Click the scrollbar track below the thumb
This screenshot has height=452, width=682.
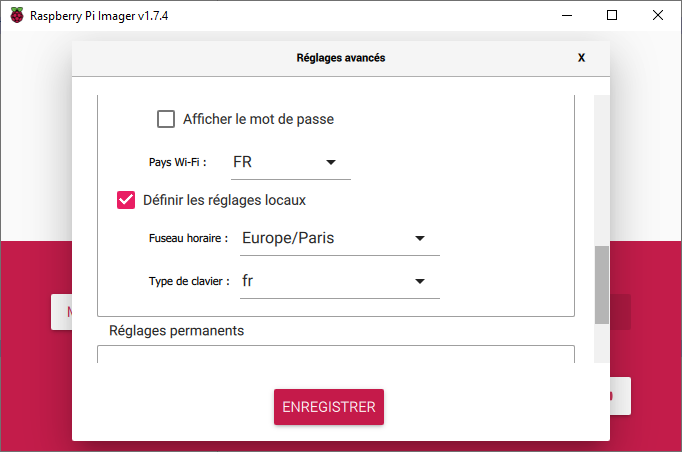601,345
